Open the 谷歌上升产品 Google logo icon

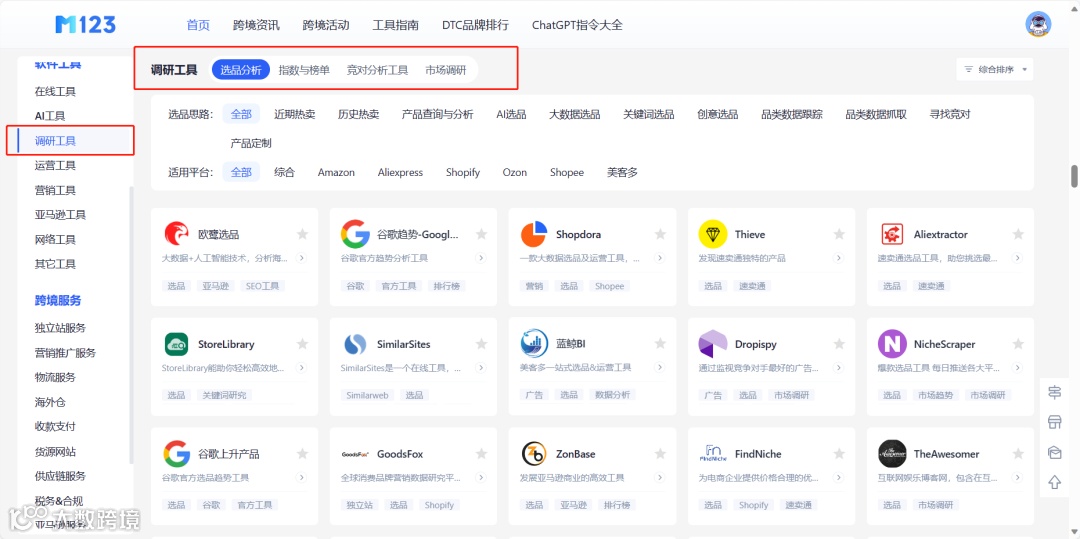coord(176,454)
